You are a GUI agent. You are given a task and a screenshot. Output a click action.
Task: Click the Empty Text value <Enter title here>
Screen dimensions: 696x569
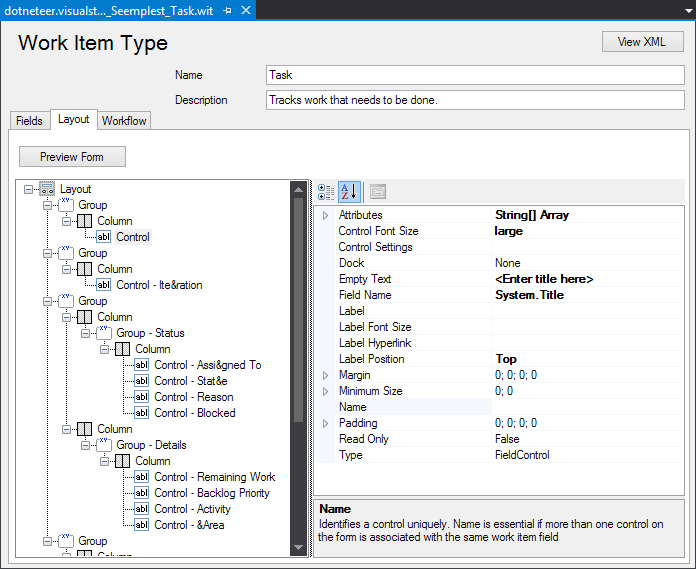point(544,279)
